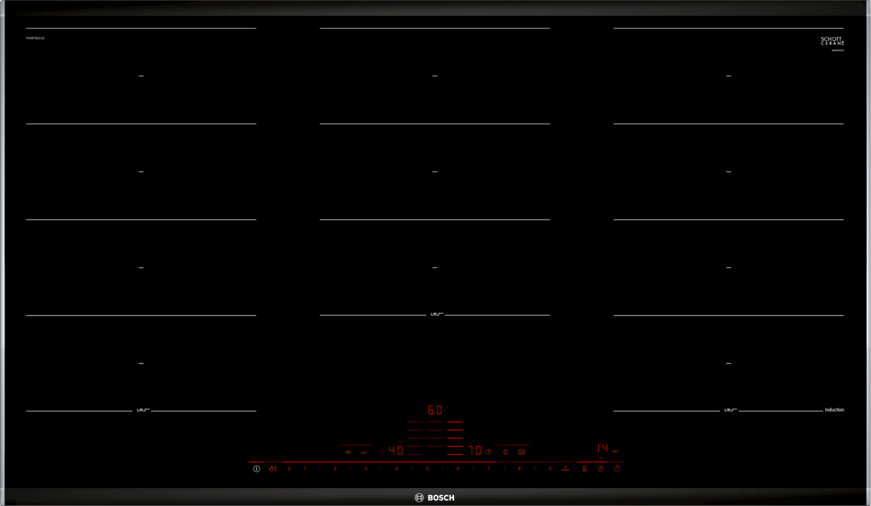This screenshot has height=506, width=871.
Task: Tap the main power on/off icon
Action: pos(257,469)
